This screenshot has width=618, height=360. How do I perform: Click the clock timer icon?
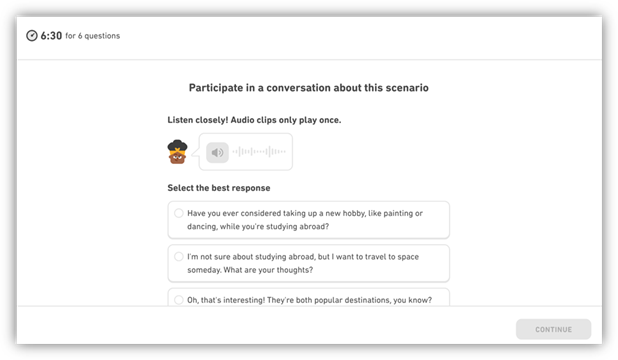[x=32, y=35]
